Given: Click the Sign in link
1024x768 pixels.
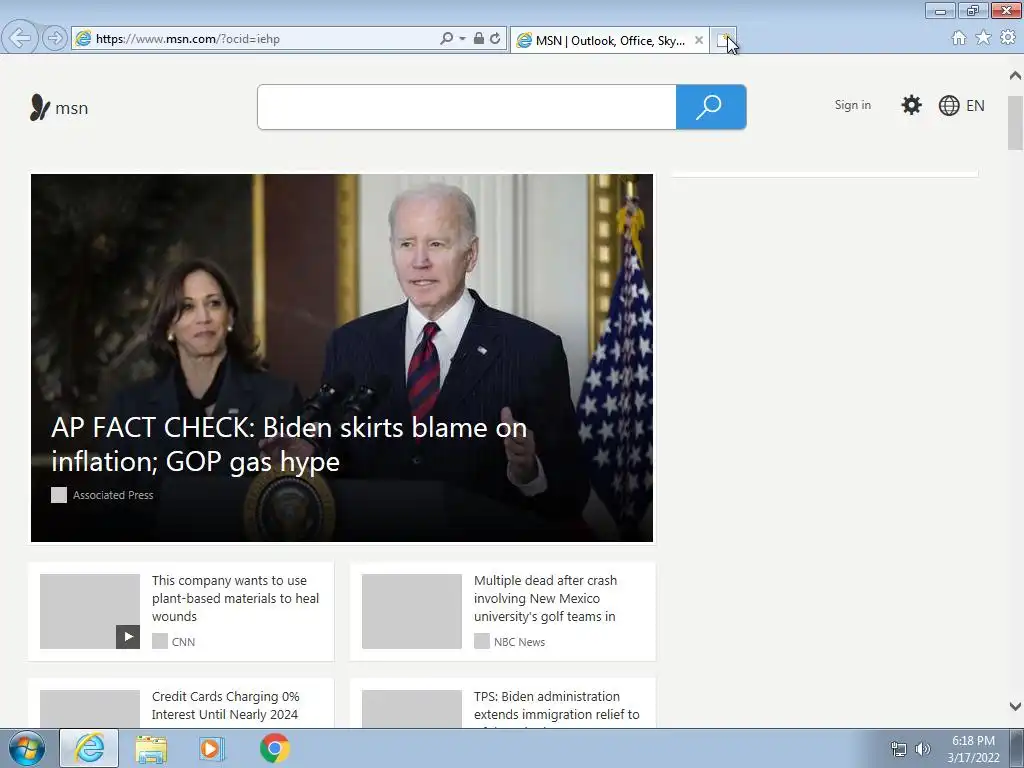Looking at the screenshot, I should pyautogui.click(x=852, y=105).
